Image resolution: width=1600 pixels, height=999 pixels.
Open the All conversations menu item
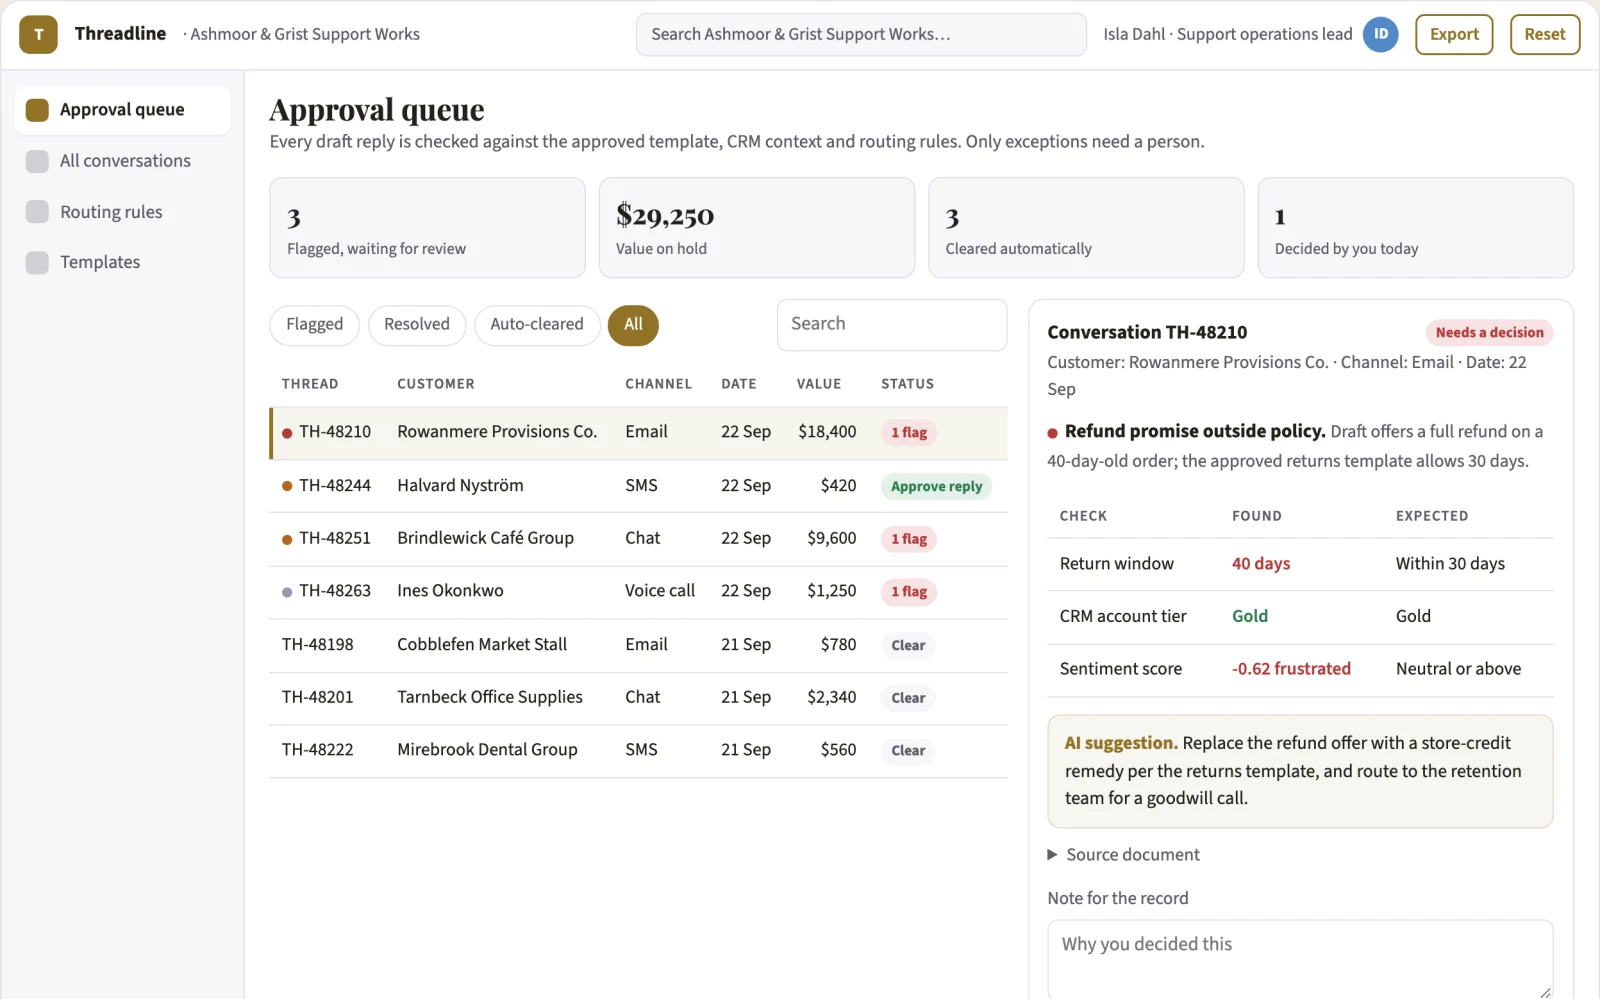pos(123,161)
